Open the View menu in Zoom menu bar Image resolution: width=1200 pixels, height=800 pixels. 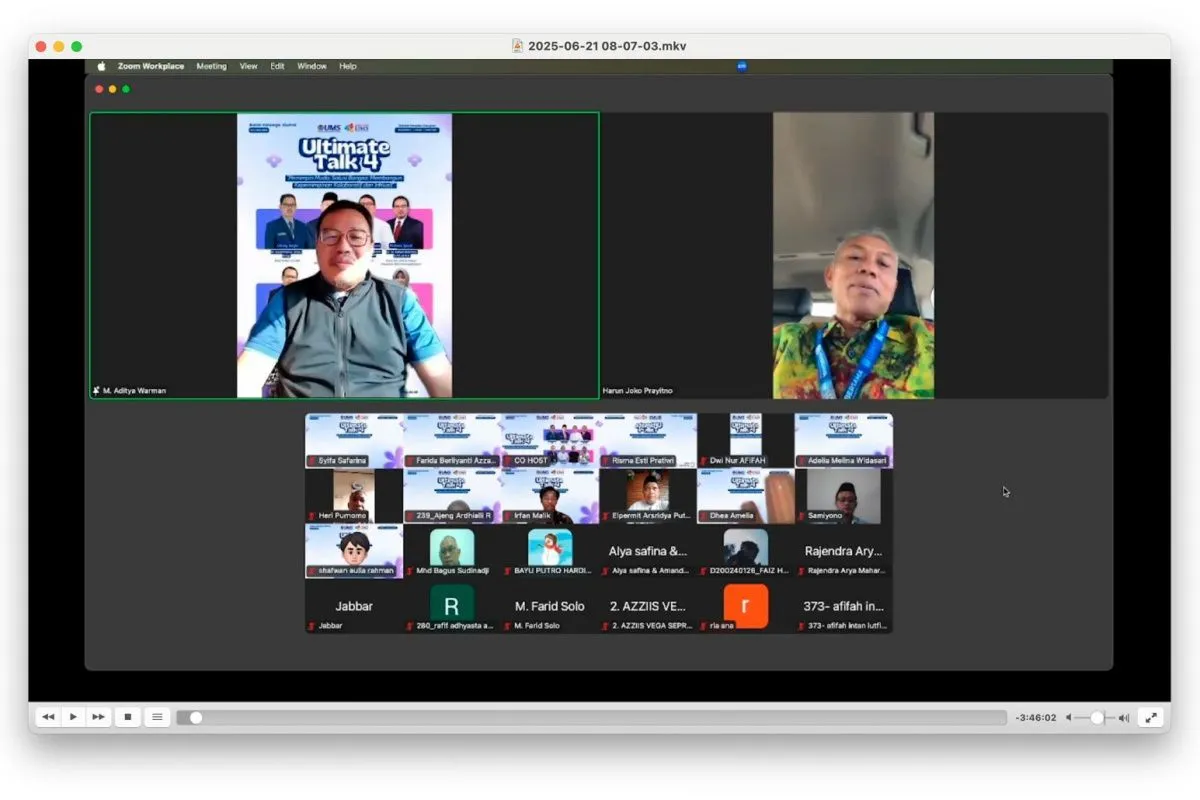248,66
